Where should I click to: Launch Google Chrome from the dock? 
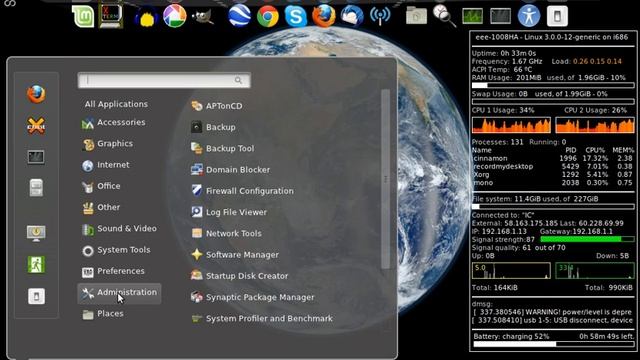pos(268,17)
